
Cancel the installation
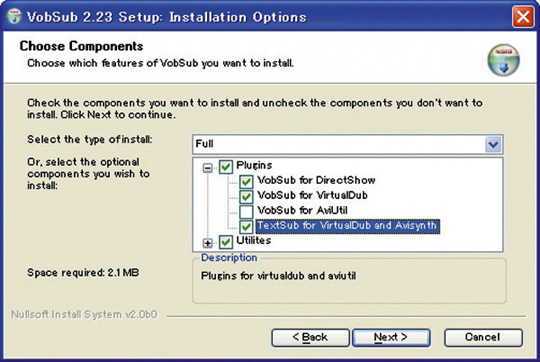pos(483,337)
